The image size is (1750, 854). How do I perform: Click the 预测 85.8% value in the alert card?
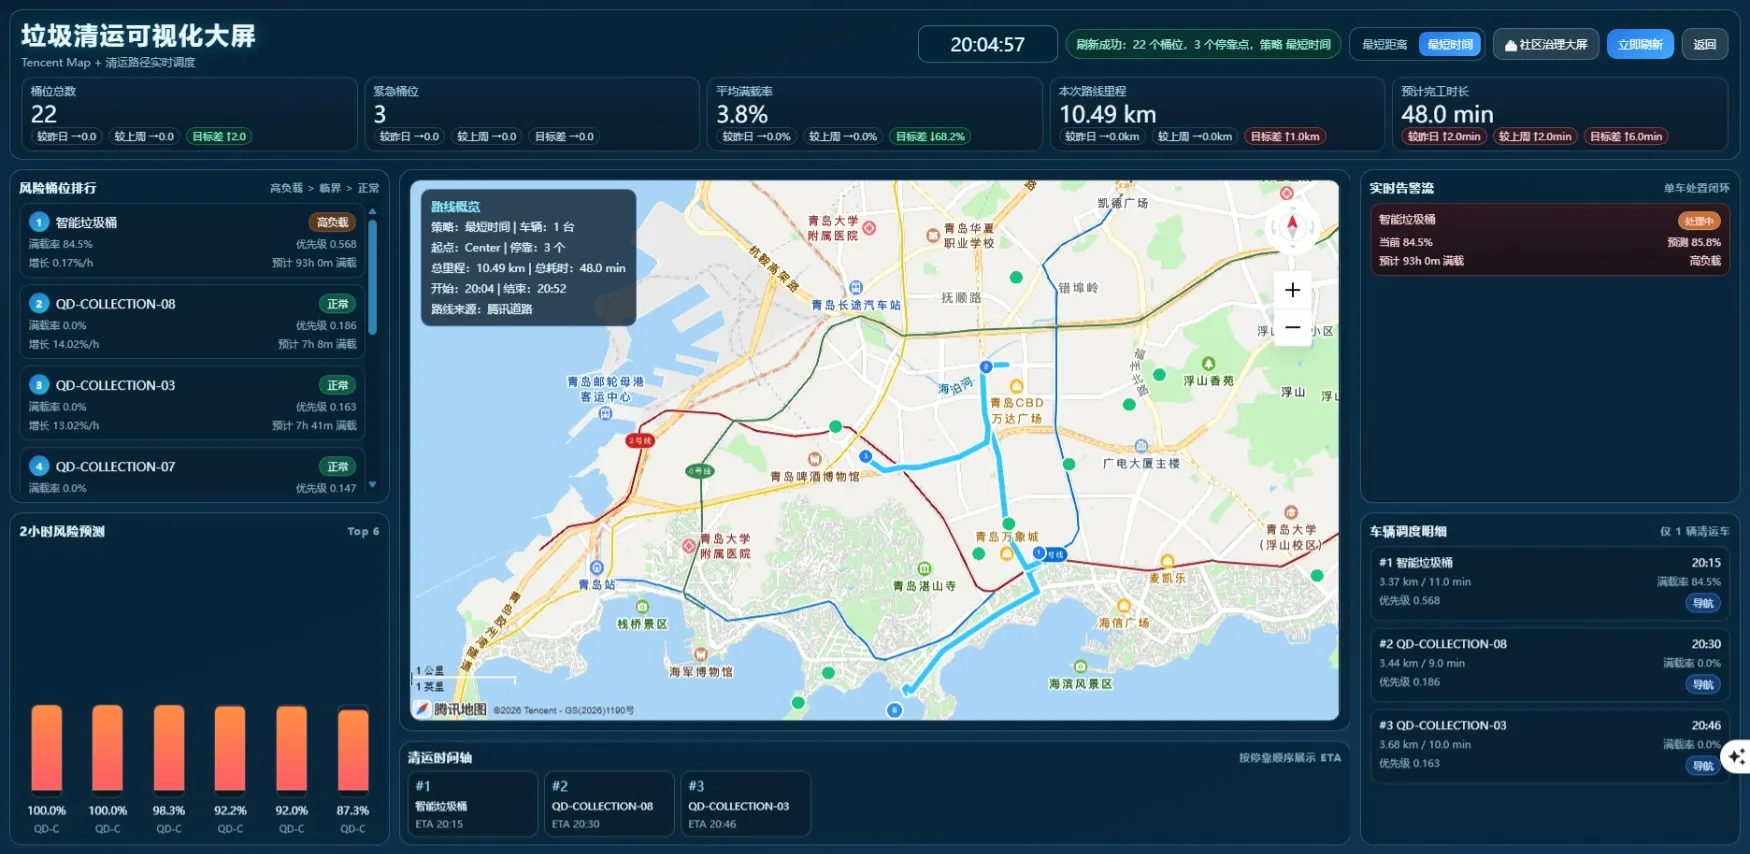click(1694, 242)
